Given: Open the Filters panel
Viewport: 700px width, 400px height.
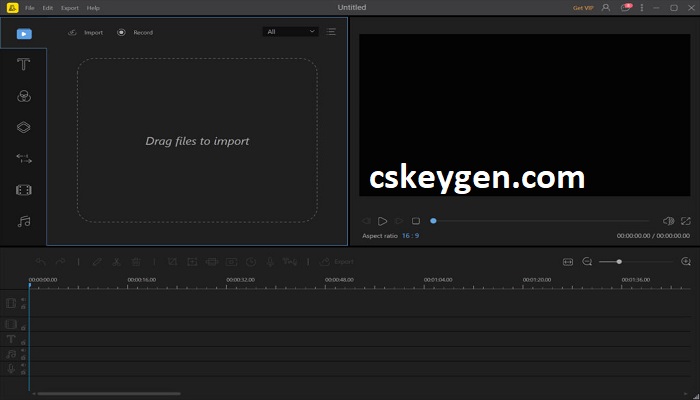Looking at the screenshot, I should [x=24, y=96].
